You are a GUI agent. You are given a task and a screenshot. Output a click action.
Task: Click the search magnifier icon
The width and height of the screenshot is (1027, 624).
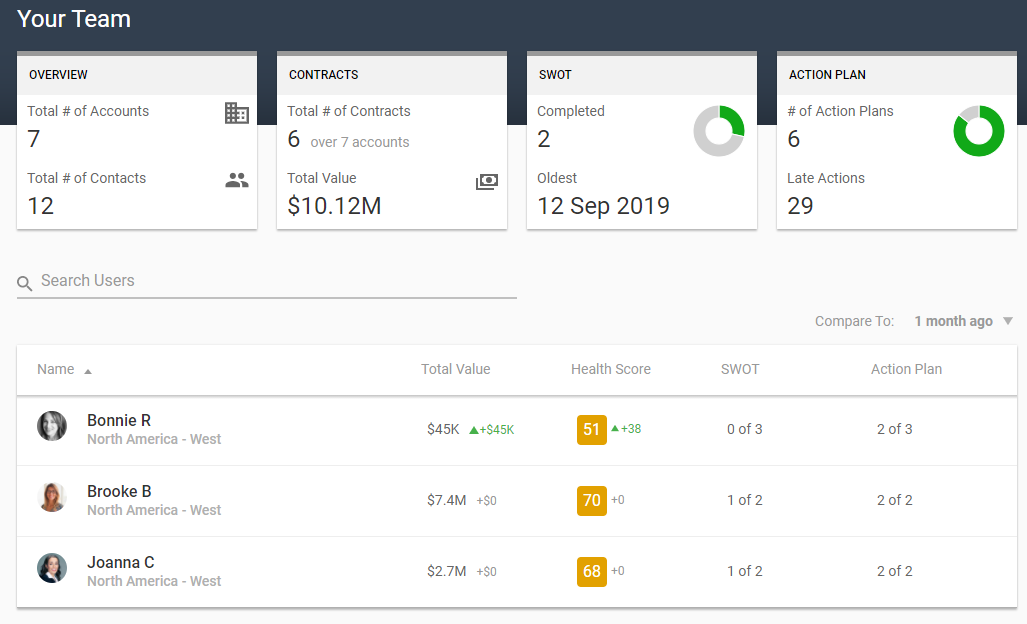pos(25,283)
